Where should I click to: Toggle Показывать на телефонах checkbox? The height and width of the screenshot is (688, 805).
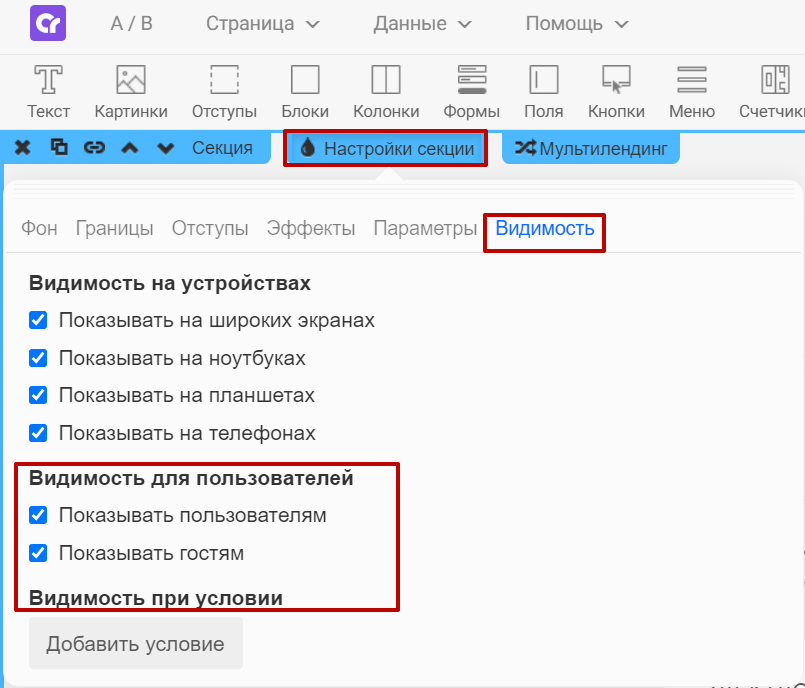point(38,433)
